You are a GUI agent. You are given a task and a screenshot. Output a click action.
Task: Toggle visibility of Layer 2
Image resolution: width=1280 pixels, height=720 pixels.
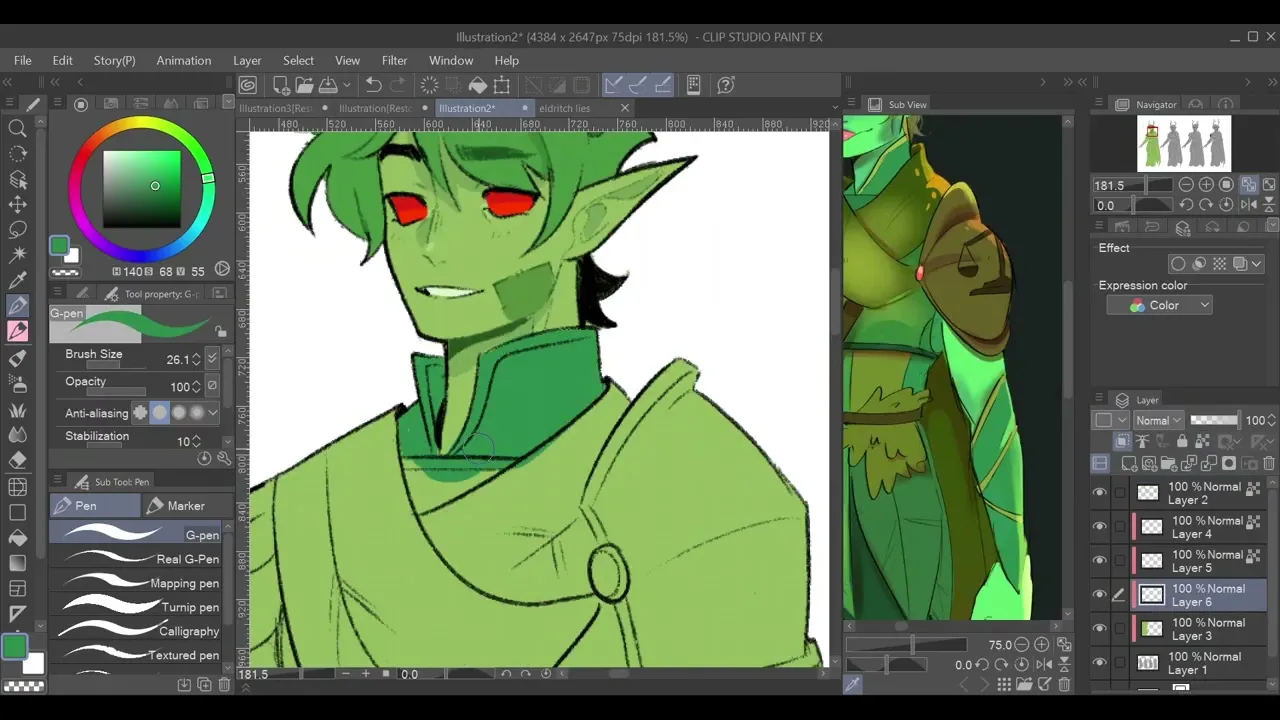click(1100, 493)
